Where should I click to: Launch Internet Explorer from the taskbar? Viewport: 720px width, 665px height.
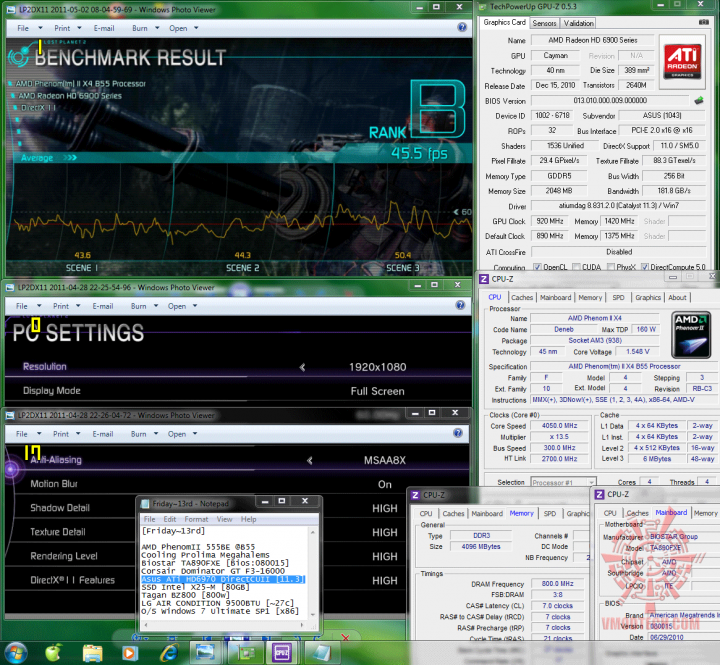click(x=169, y=653)
